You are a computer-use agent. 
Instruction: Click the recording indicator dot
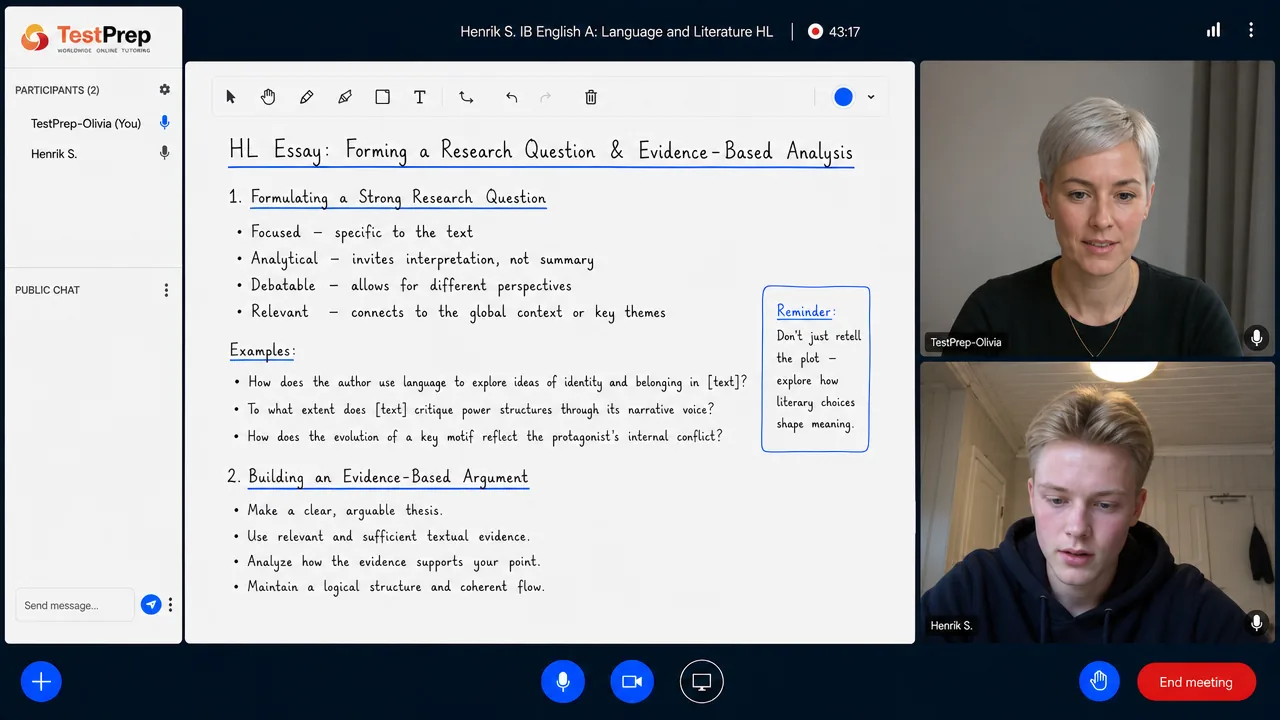(815, 31)
